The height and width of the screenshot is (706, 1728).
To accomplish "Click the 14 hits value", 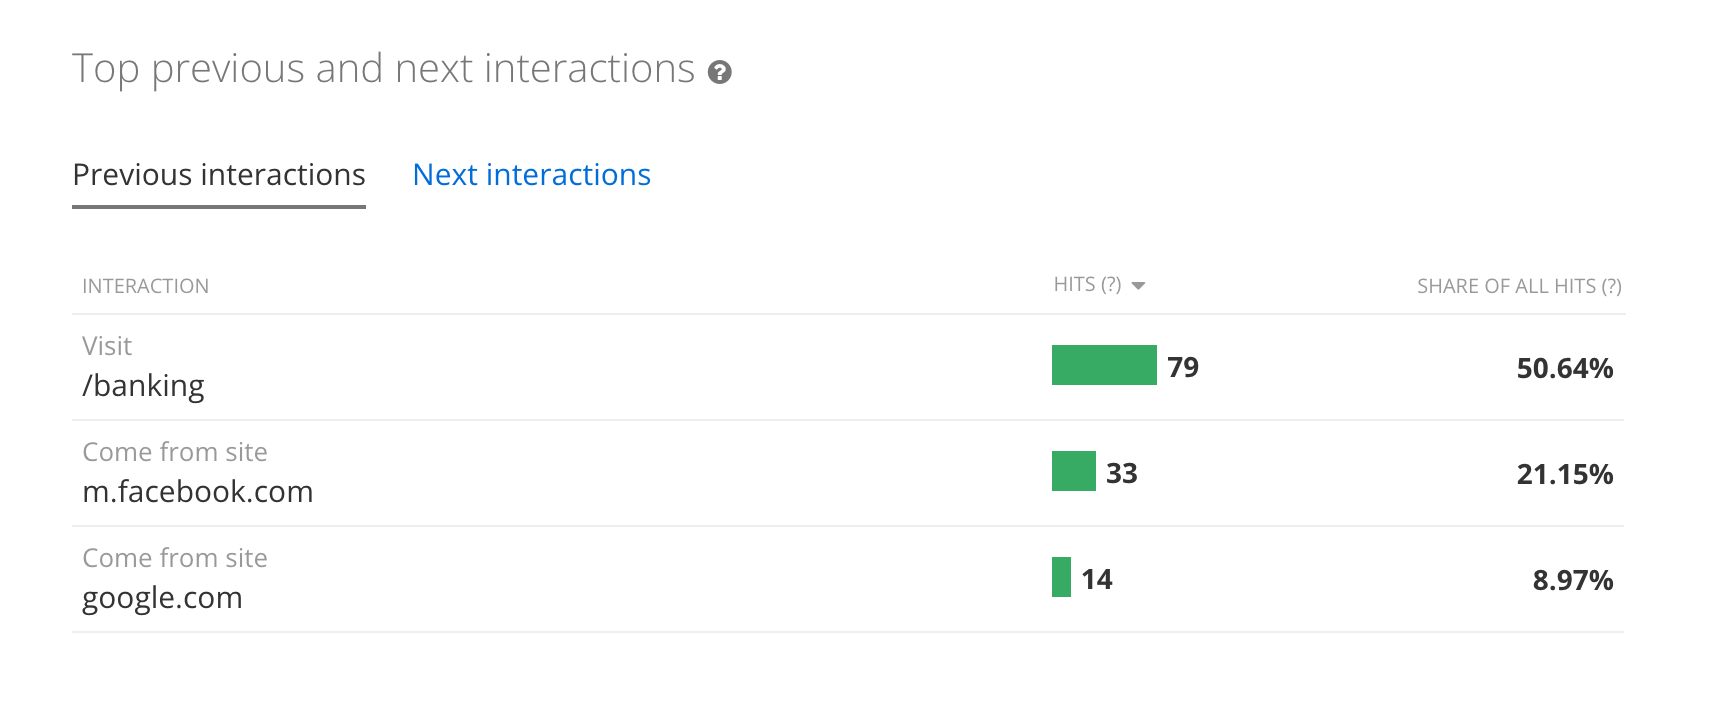I will (x=1097, y=579).
